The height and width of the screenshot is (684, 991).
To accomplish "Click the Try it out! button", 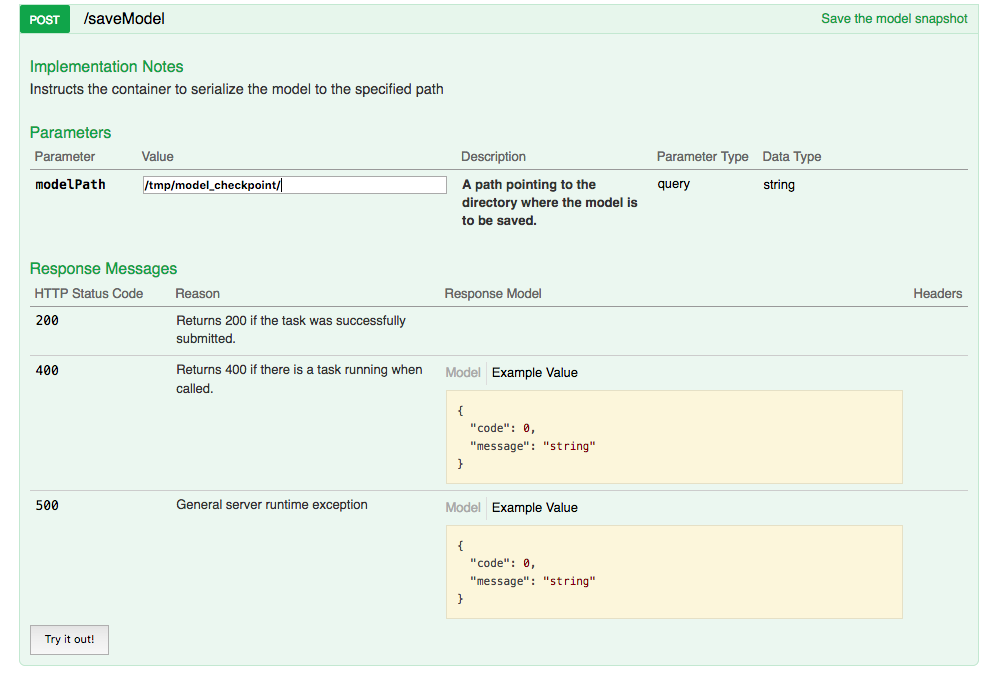I will click(x=70, y=640).
